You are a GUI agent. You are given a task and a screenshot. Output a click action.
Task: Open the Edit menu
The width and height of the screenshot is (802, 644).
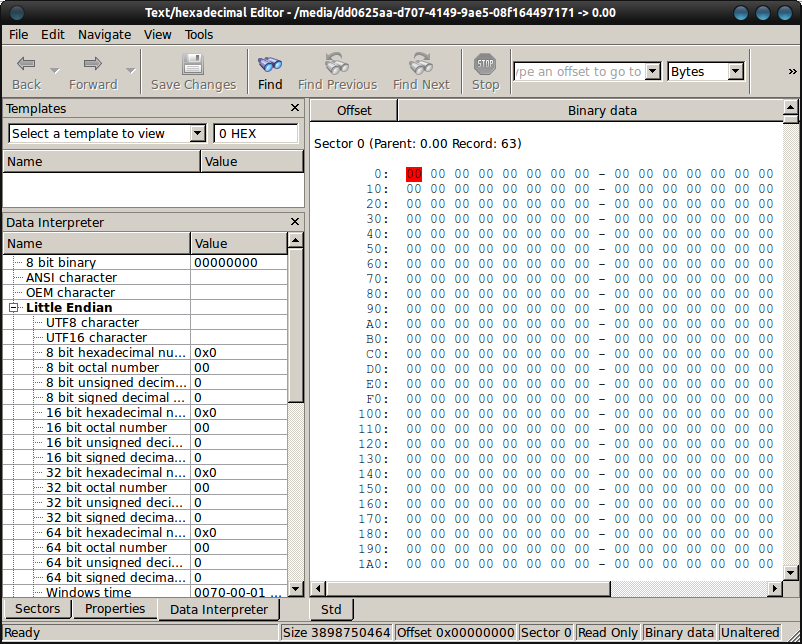tap(53, 34)
